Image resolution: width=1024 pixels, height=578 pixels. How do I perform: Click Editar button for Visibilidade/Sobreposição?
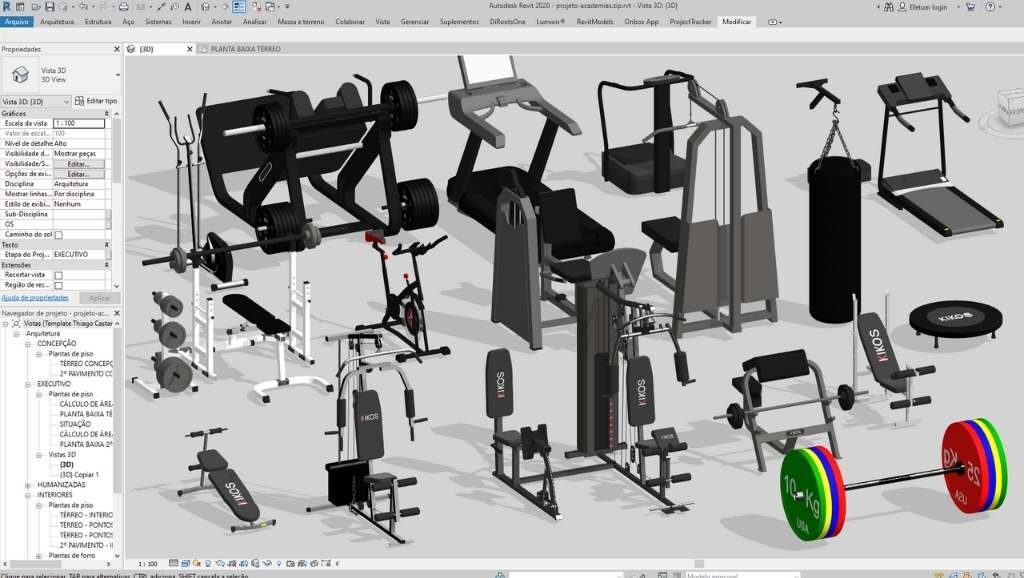78,164
